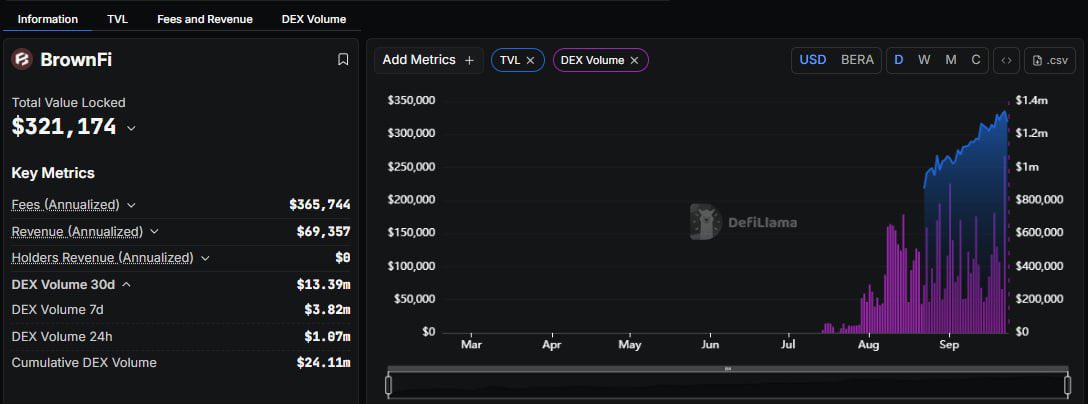Remove the DEX Volume metric chip
Screen dimensions: 1088x404
(x=634, y=60)
